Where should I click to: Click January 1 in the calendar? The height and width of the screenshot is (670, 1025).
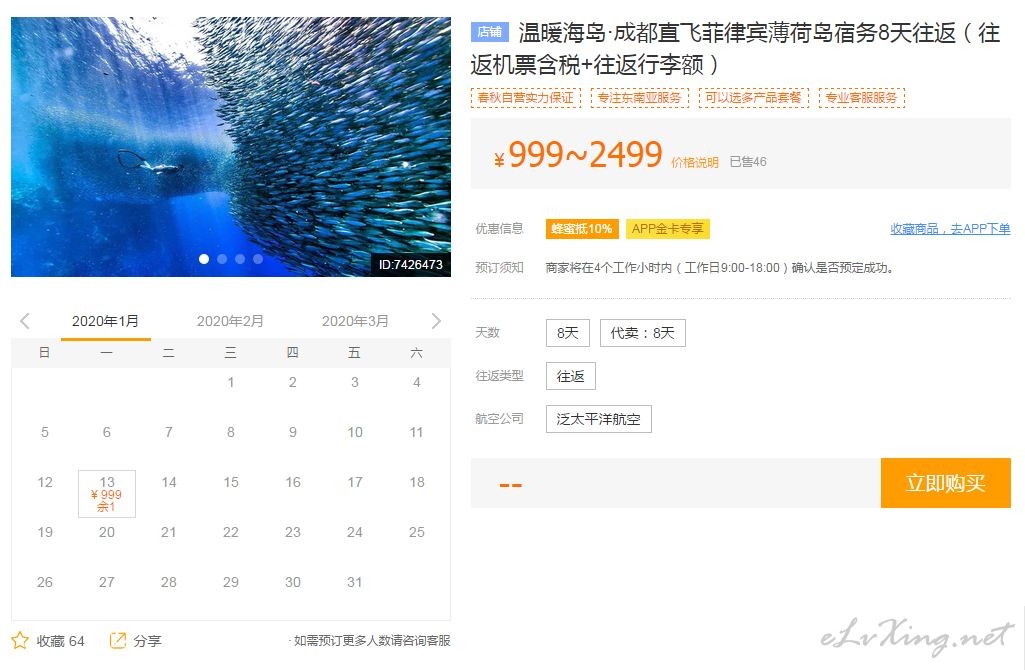coord(231,382)
